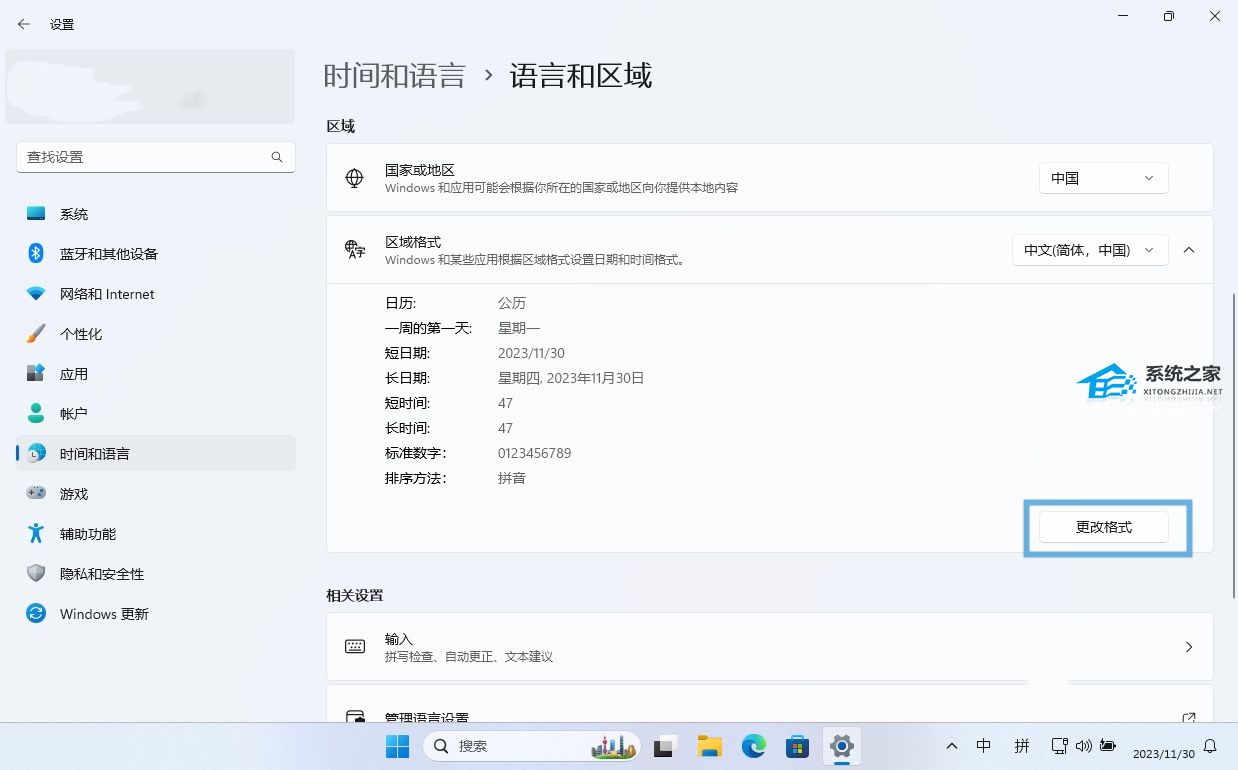
Task: Click the 更改格式 button
Action: coord(1103,527)
